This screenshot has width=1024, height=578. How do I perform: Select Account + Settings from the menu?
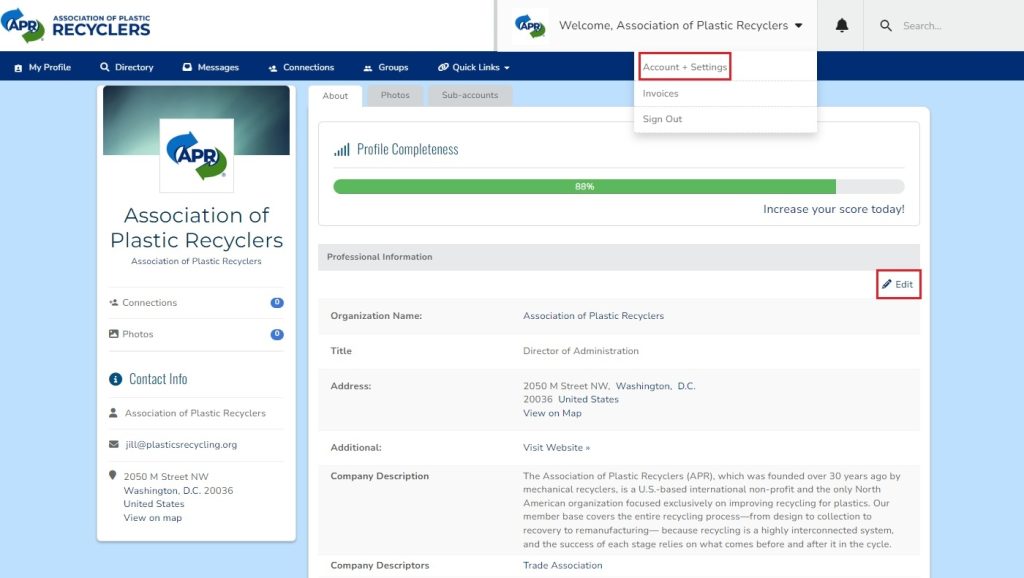pos(684,67)
